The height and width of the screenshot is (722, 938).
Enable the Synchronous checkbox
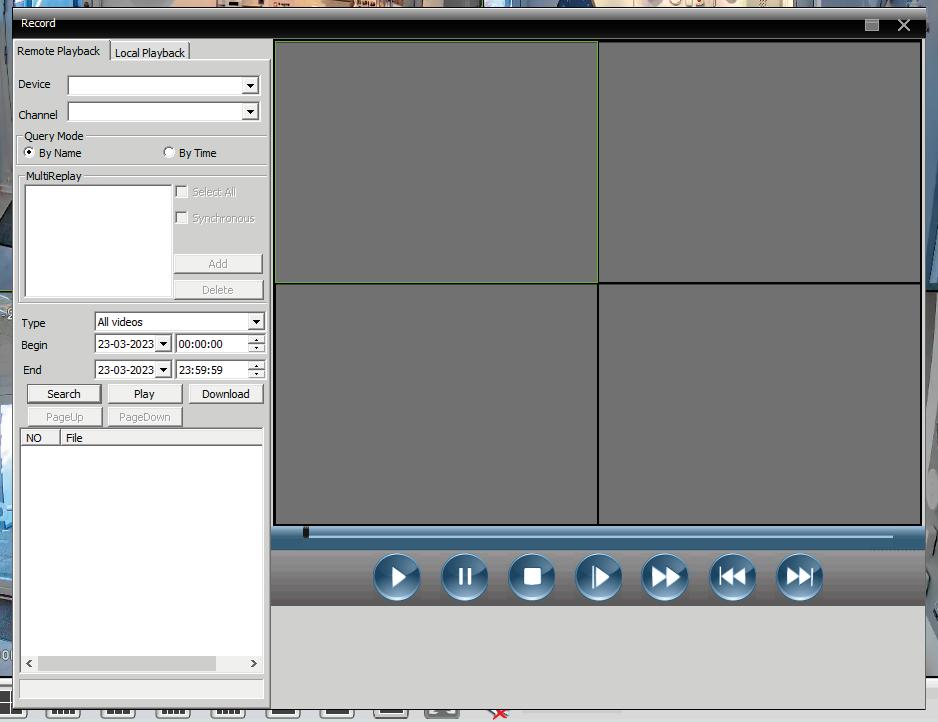(x=182, y=218)
